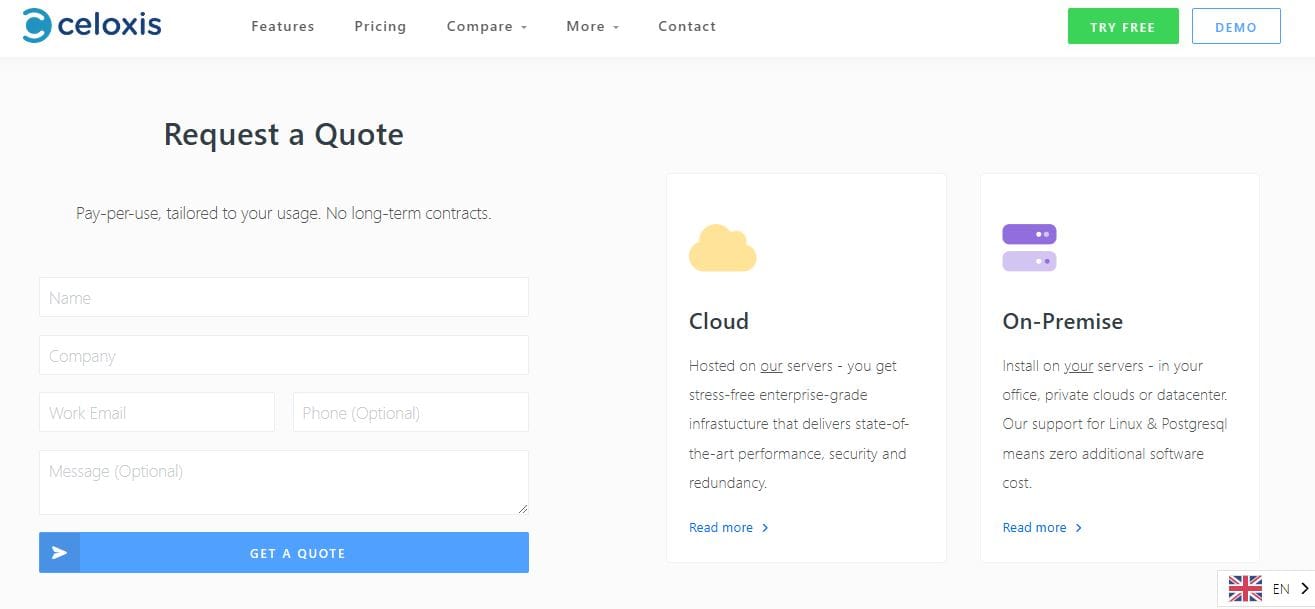1315x609 pixels.
Task: Click the Celoxis logo
Action: 92,24
